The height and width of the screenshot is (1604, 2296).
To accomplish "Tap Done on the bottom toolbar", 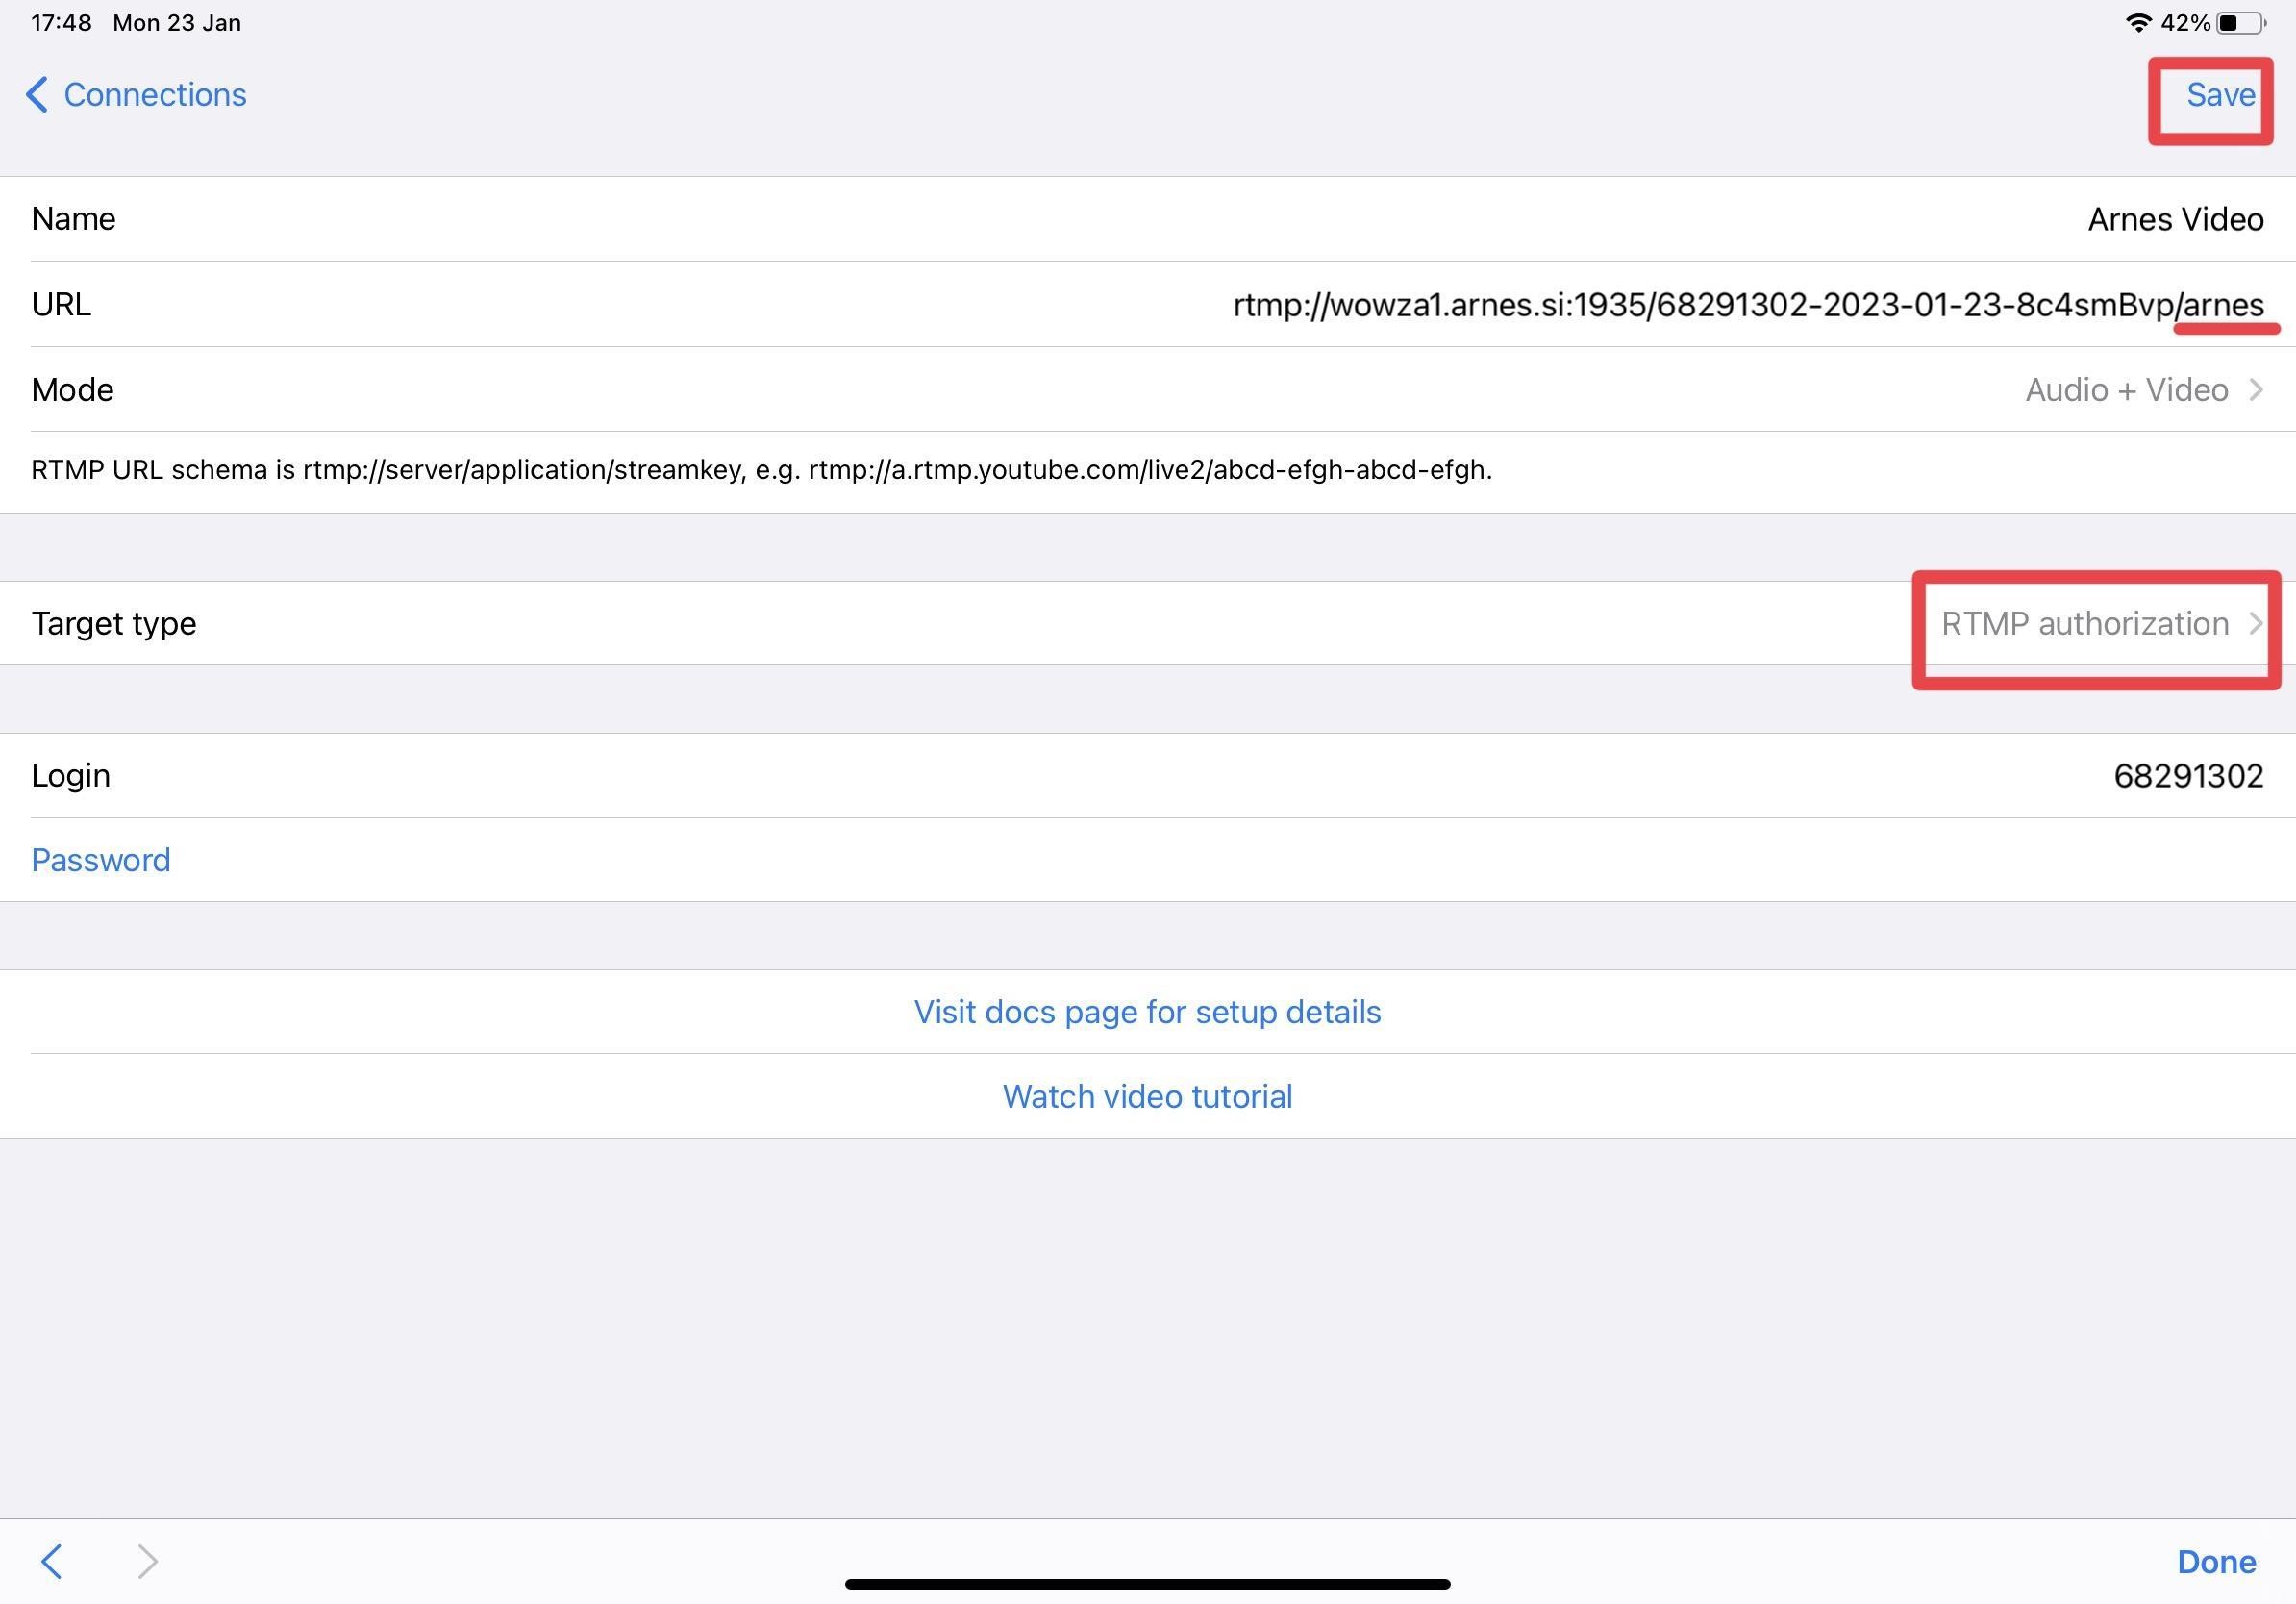I will 2216,1562.
